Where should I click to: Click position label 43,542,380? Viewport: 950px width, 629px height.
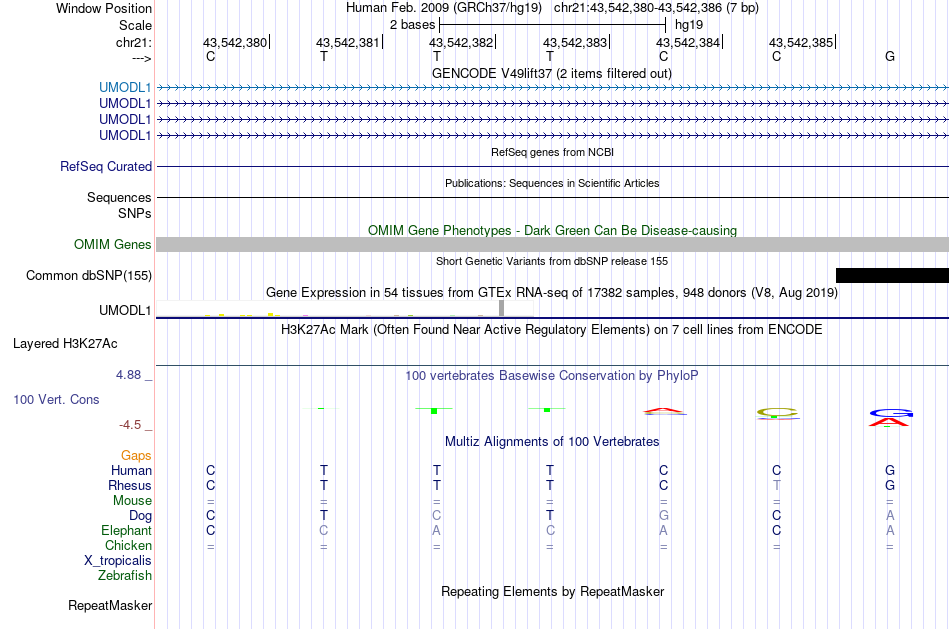click(234, 42)
